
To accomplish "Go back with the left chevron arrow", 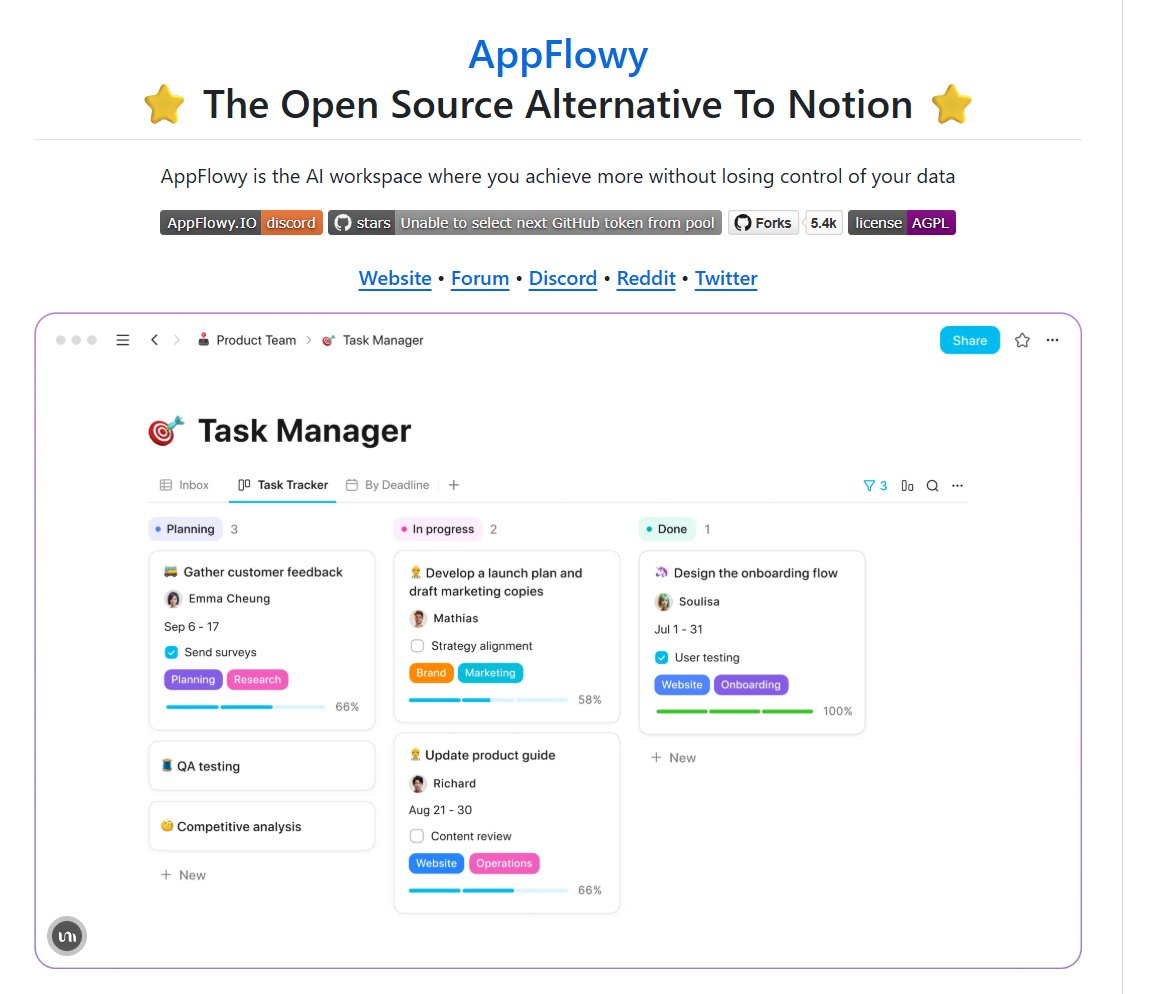I will tap(154, 340).
